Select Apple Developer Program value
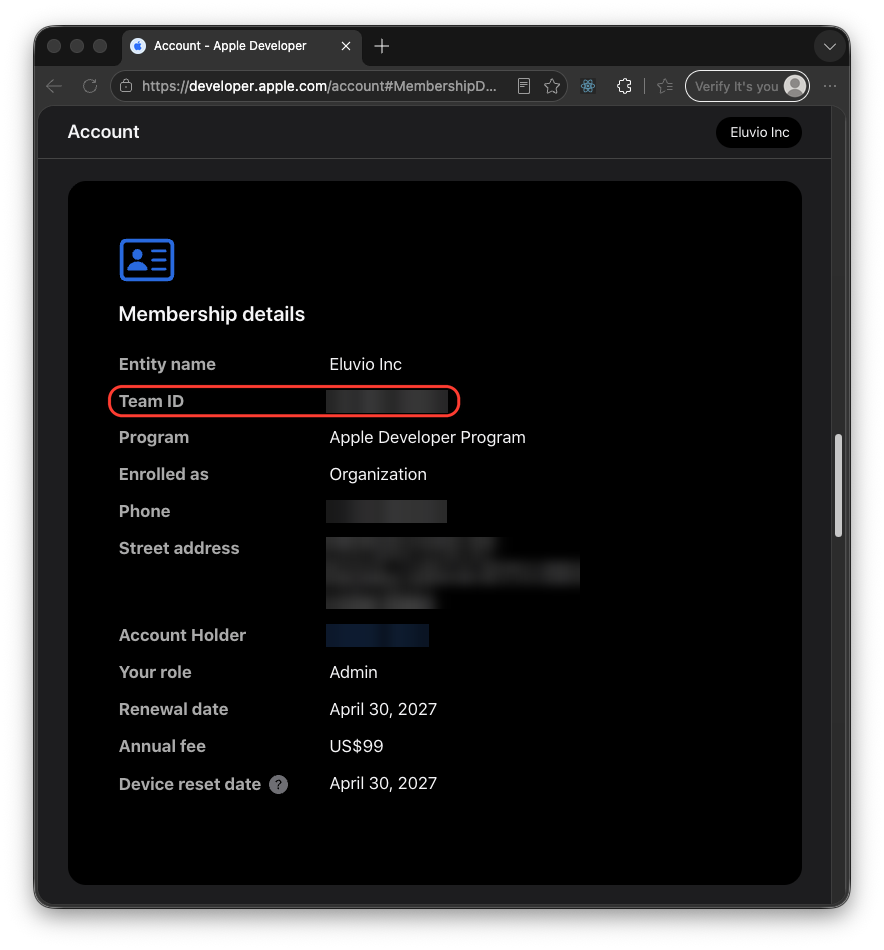 tap(427, 437)
